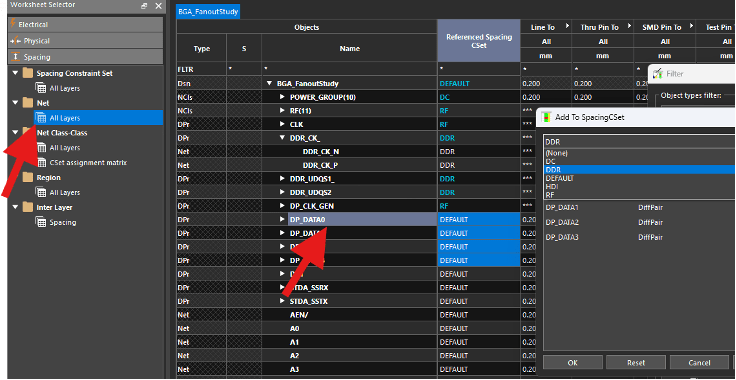The width and height of the screenshot is (736, 380).
Task: Choose DDR from the CSet list
Action: point(638,170)
